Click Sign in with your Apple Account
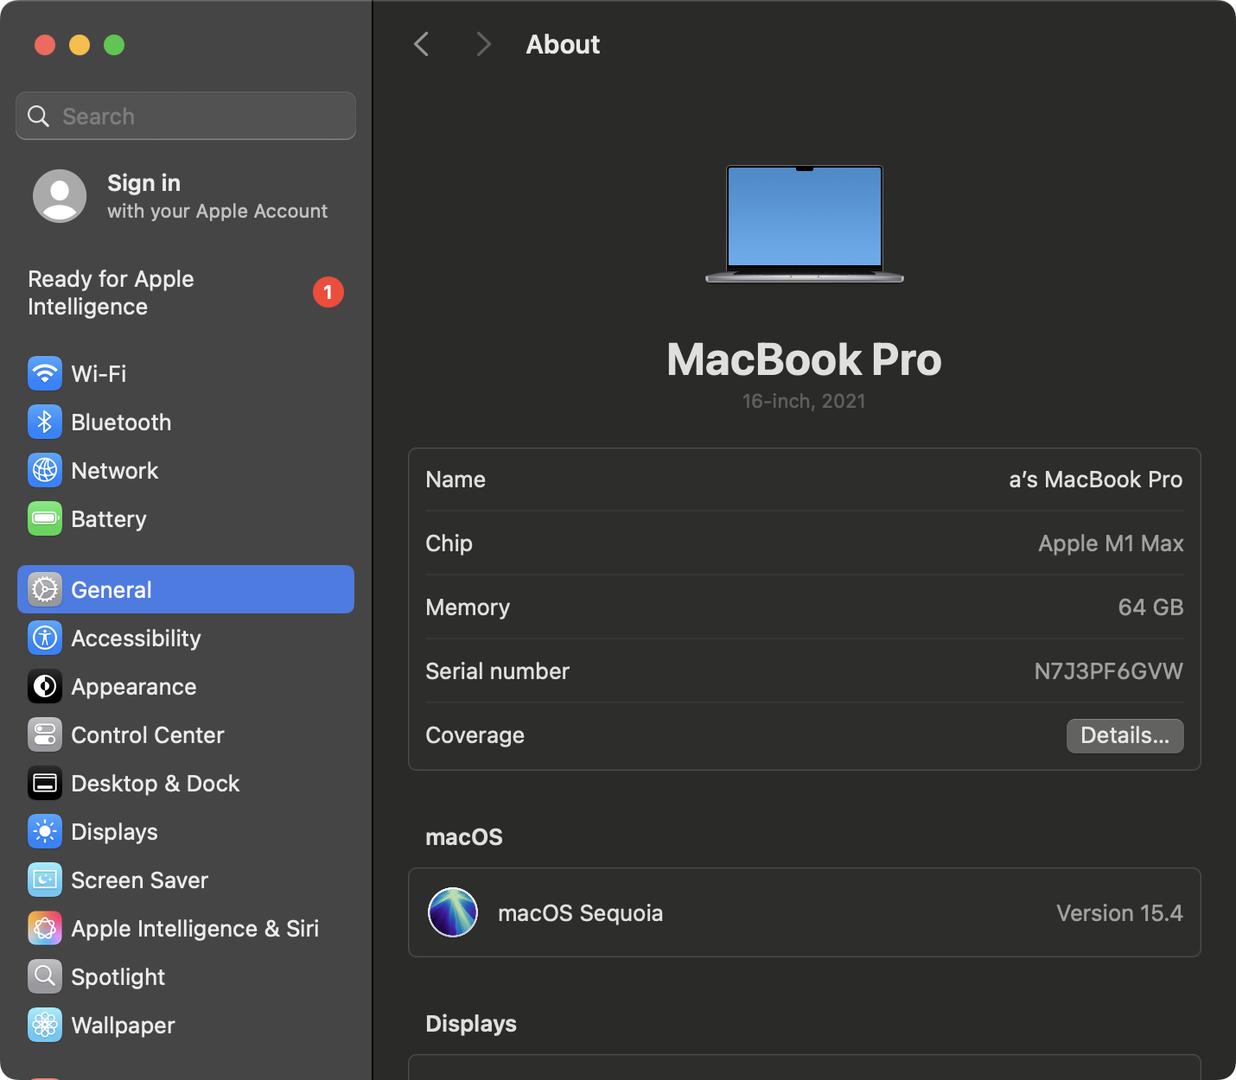Screen dimensions: 1236x1080 coord(186,196)
